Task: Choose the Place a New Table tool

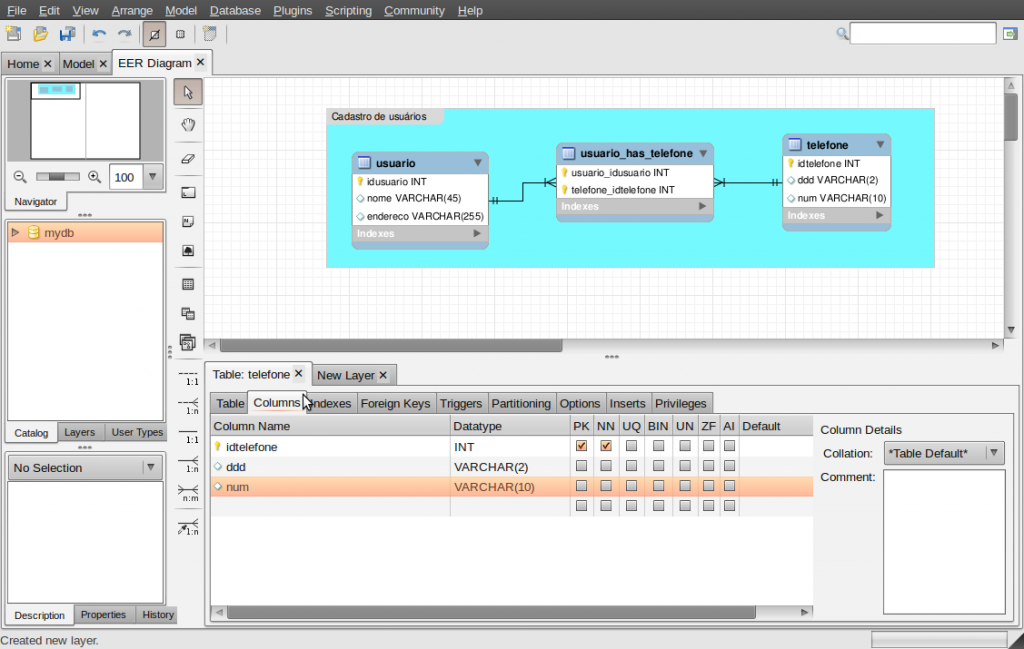Action: tap(188, 283)
